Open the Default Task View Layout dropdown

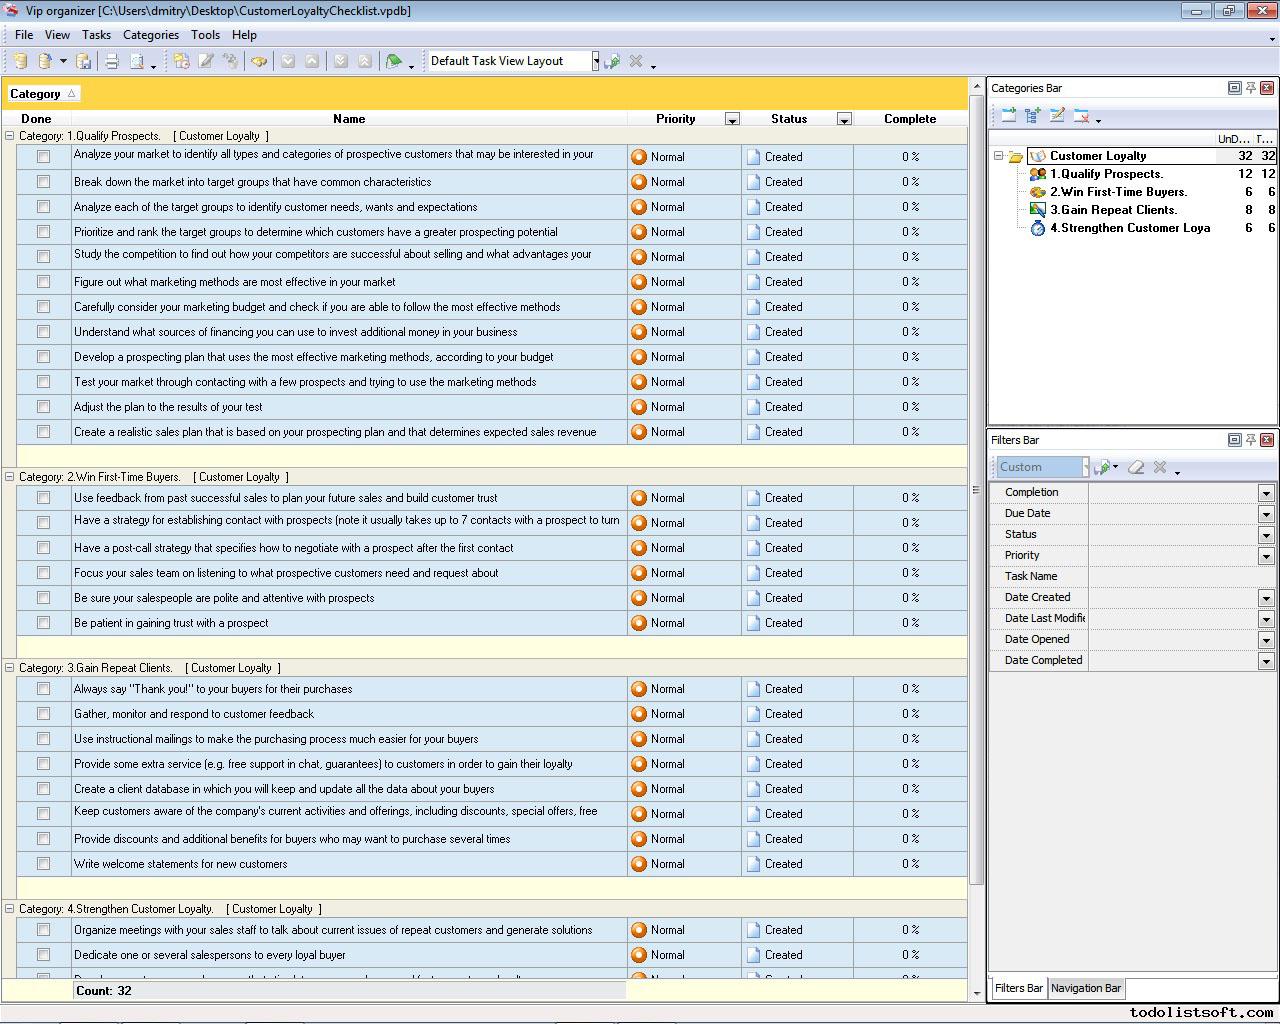tap(595, 61)
